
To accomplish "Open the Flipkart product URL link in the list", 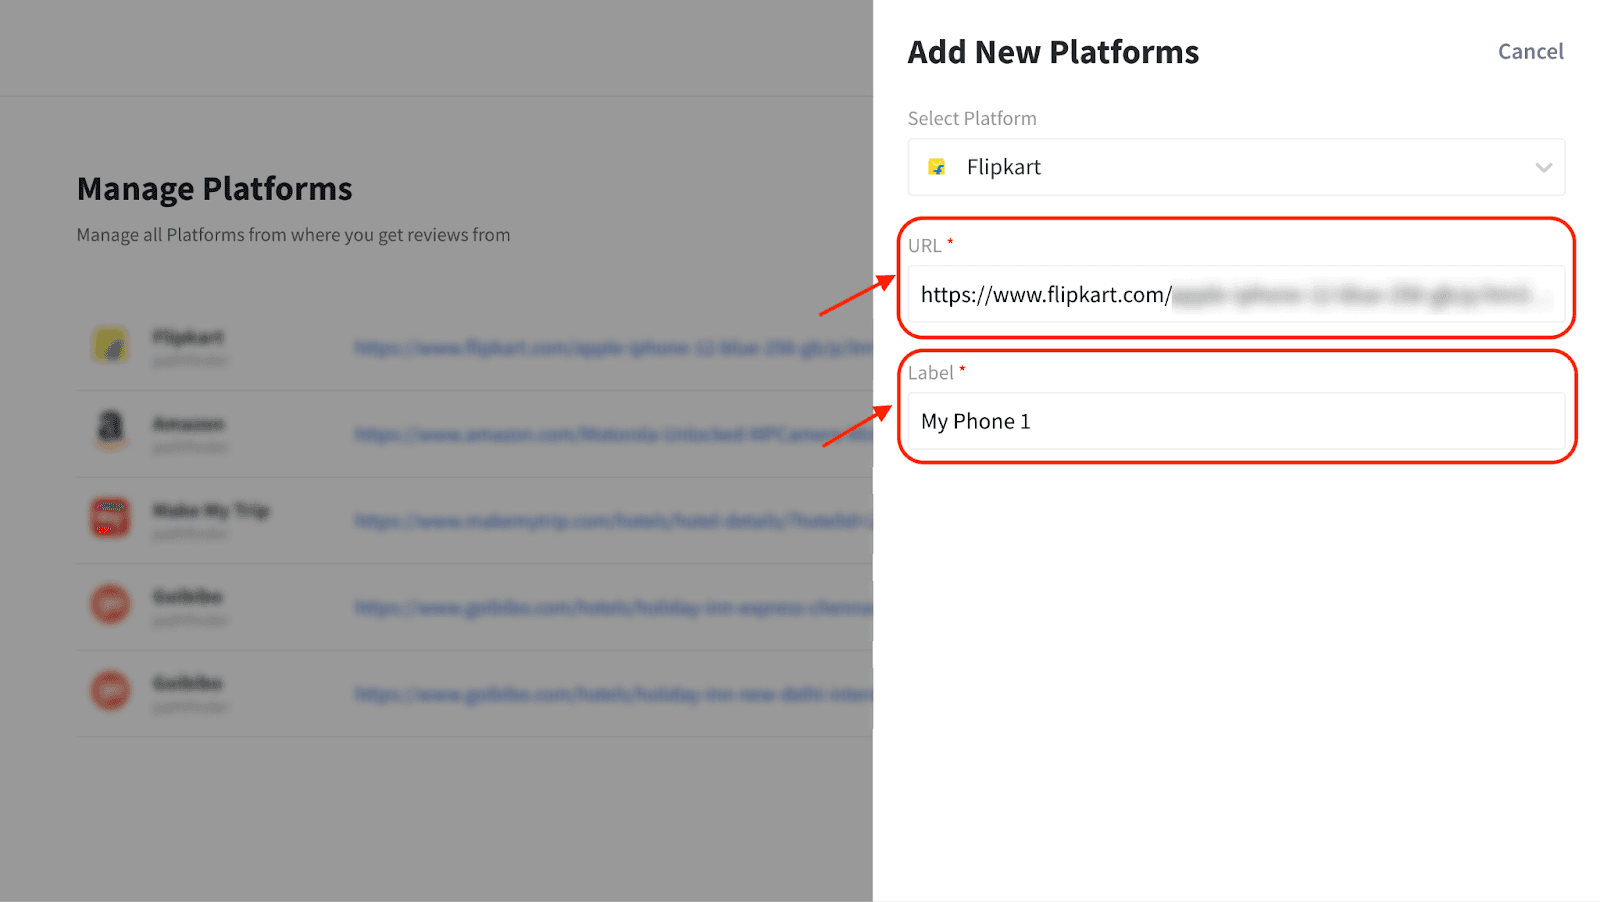I will coord(612,348).
